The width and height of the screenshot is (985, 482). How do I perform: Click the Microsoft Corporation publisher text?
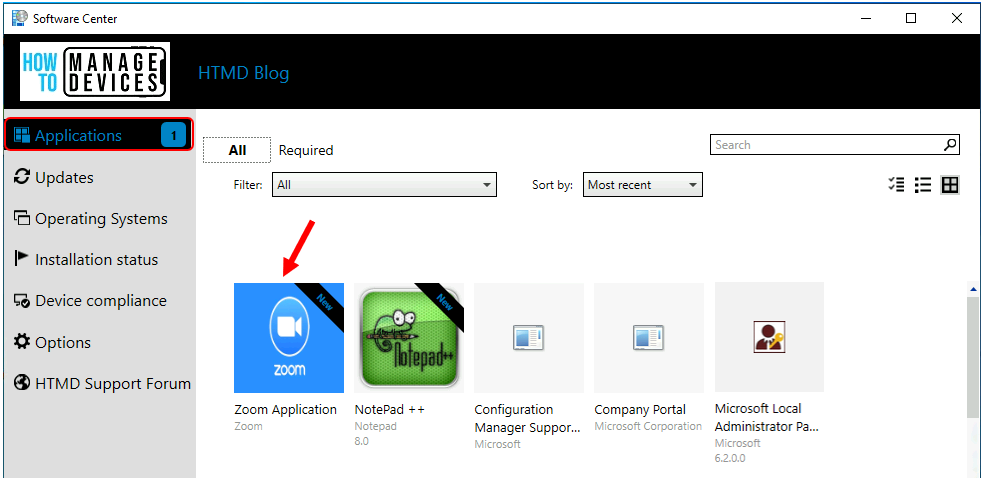pos(648,426)
